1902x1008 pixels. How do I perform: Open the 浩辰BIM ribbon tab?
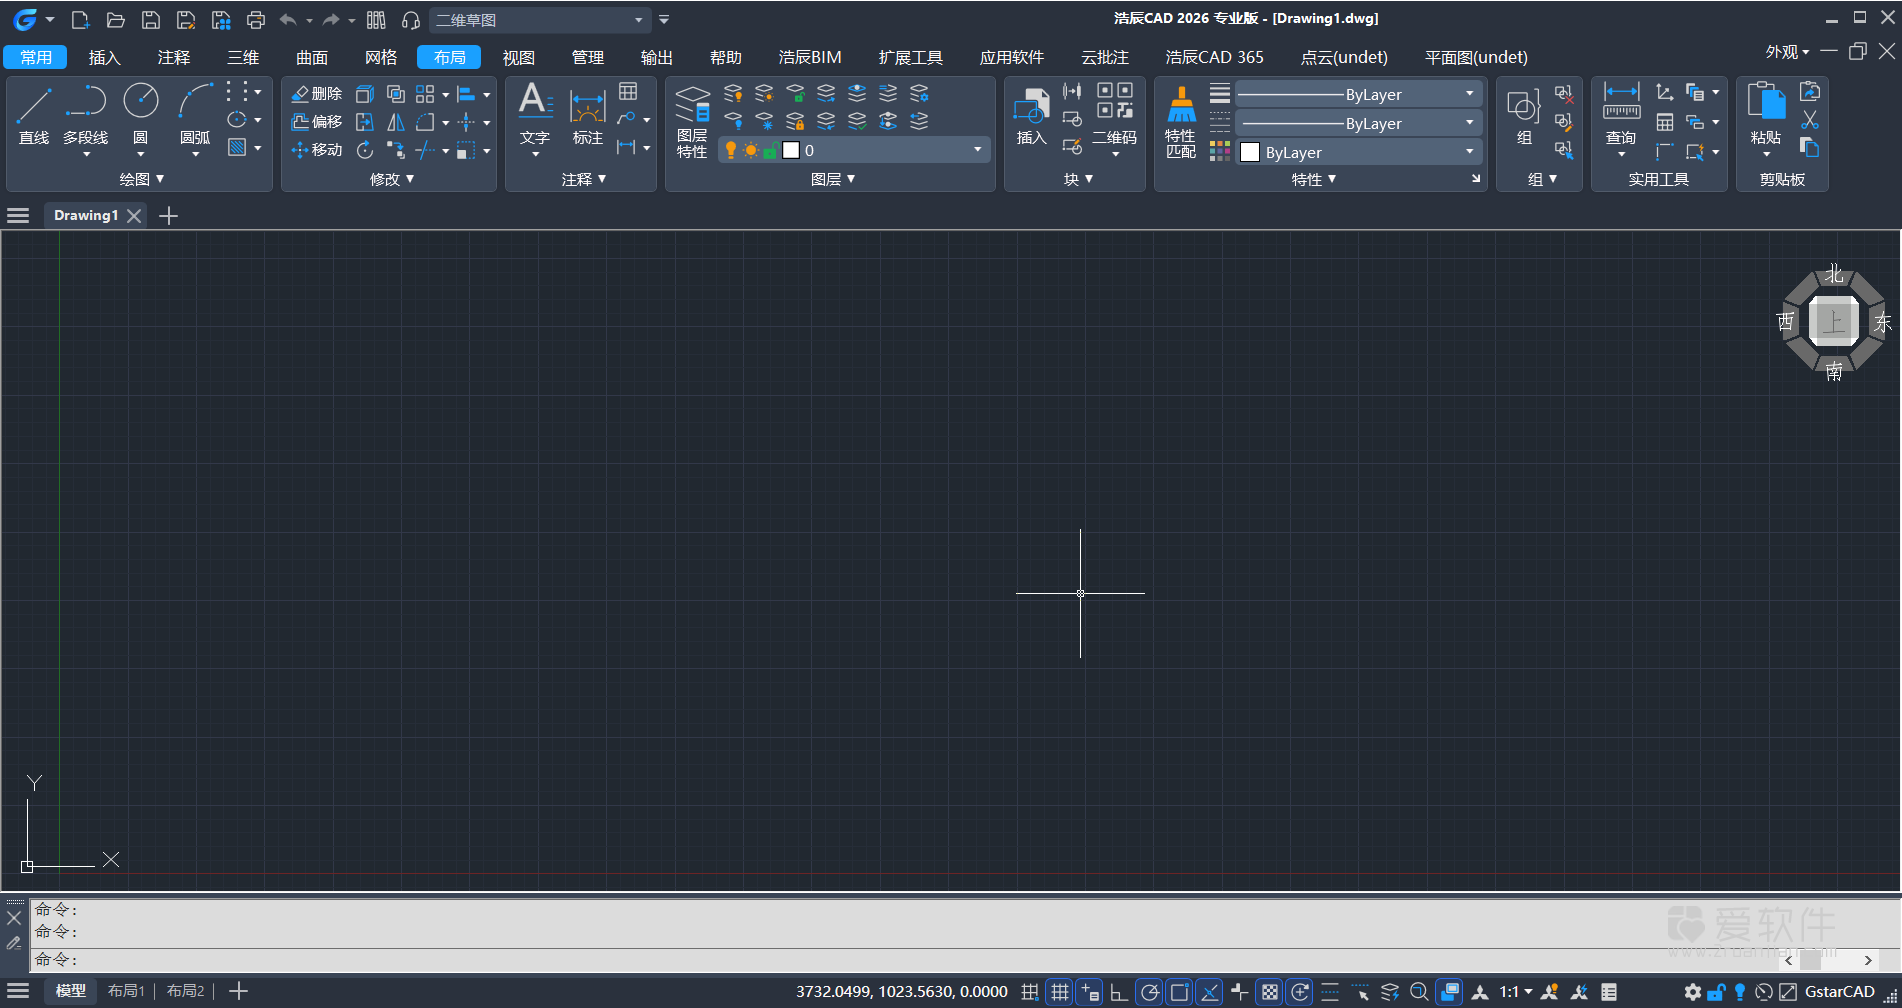coord(810,57)
